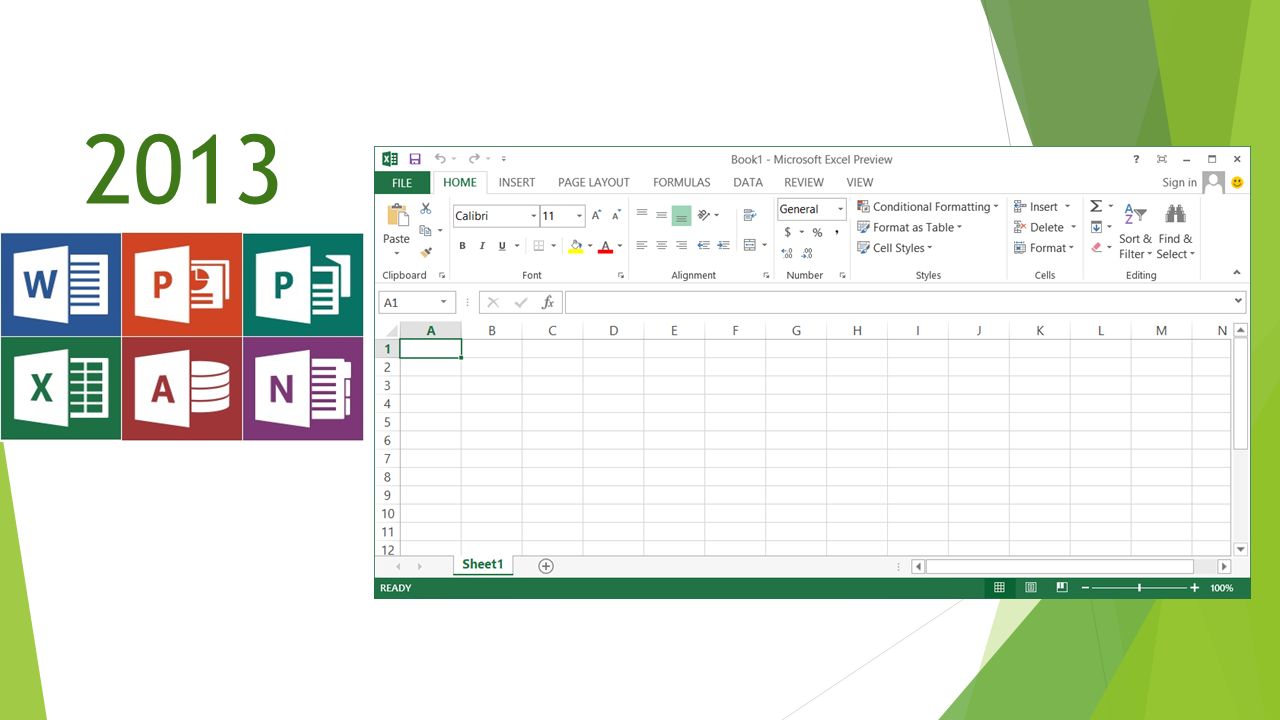Cut selection with the scissors icon
Viewport: 1280px width, 720px height.
coord(425,209)
